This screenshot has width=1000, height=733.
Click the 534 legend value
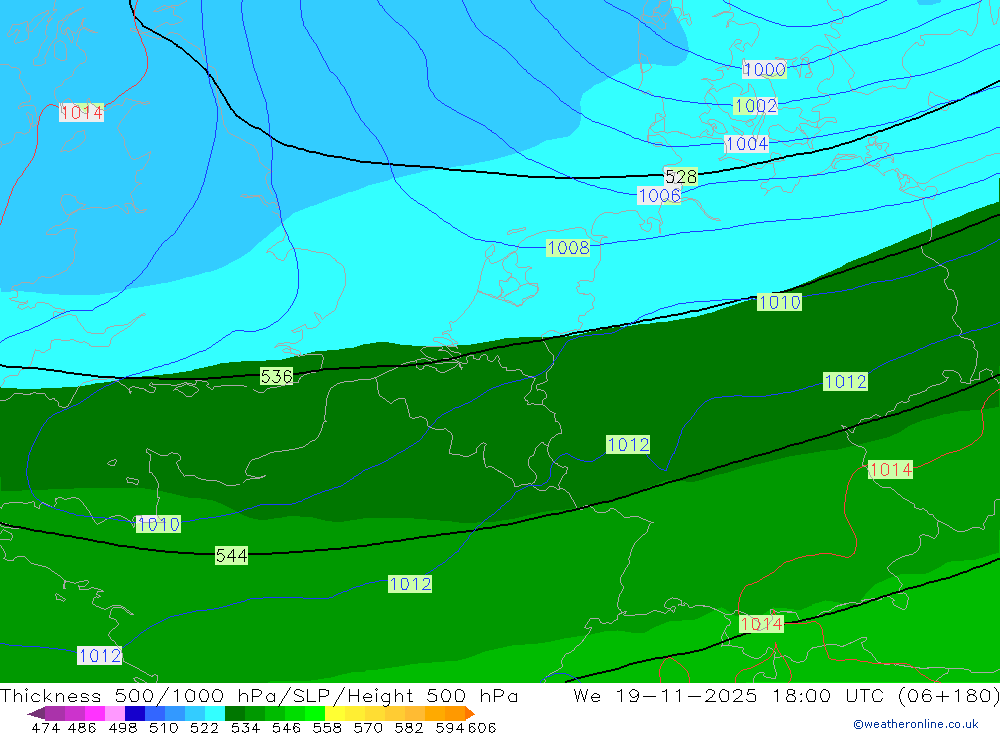coord(245,727)
